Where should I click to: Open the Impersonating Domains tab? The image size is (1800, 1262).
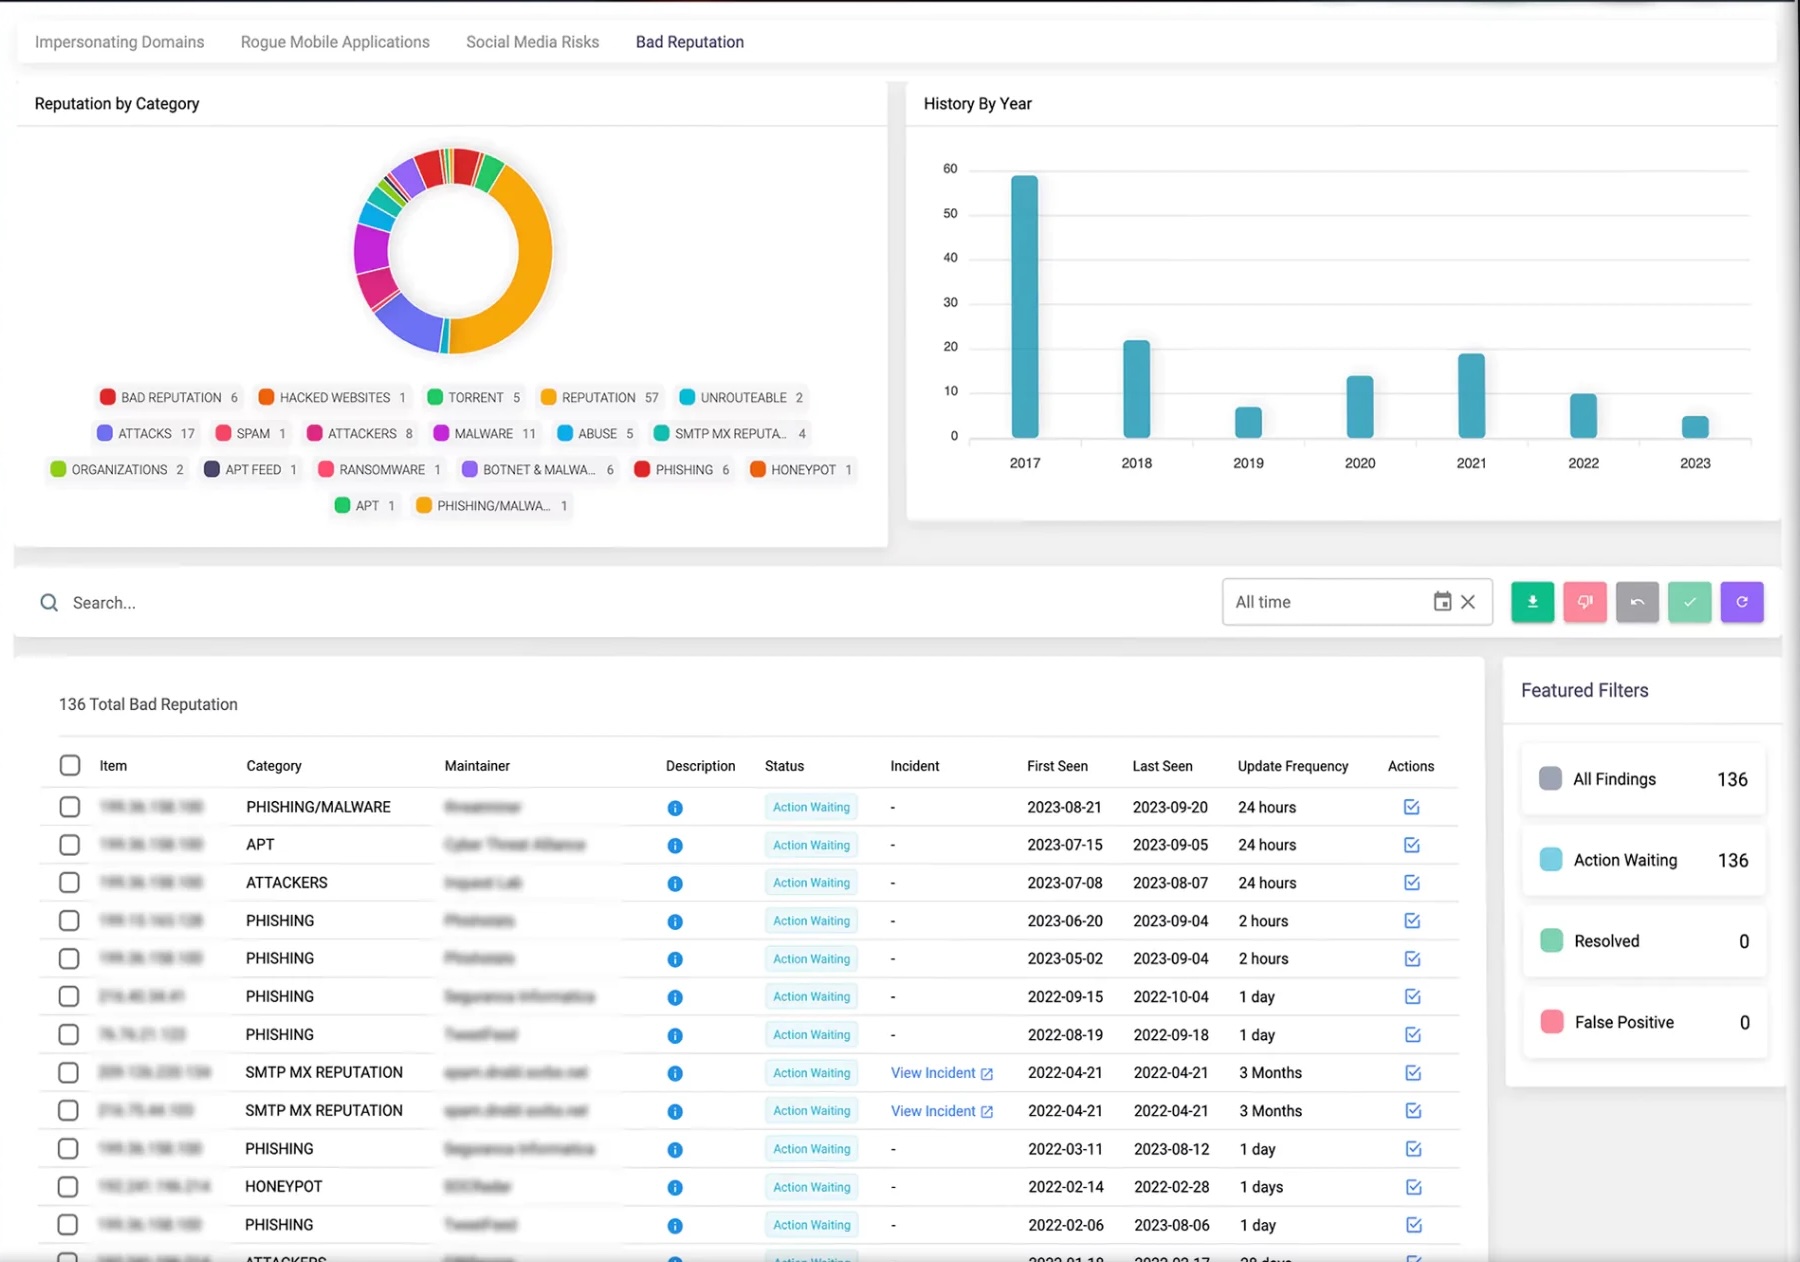[119, 42]
